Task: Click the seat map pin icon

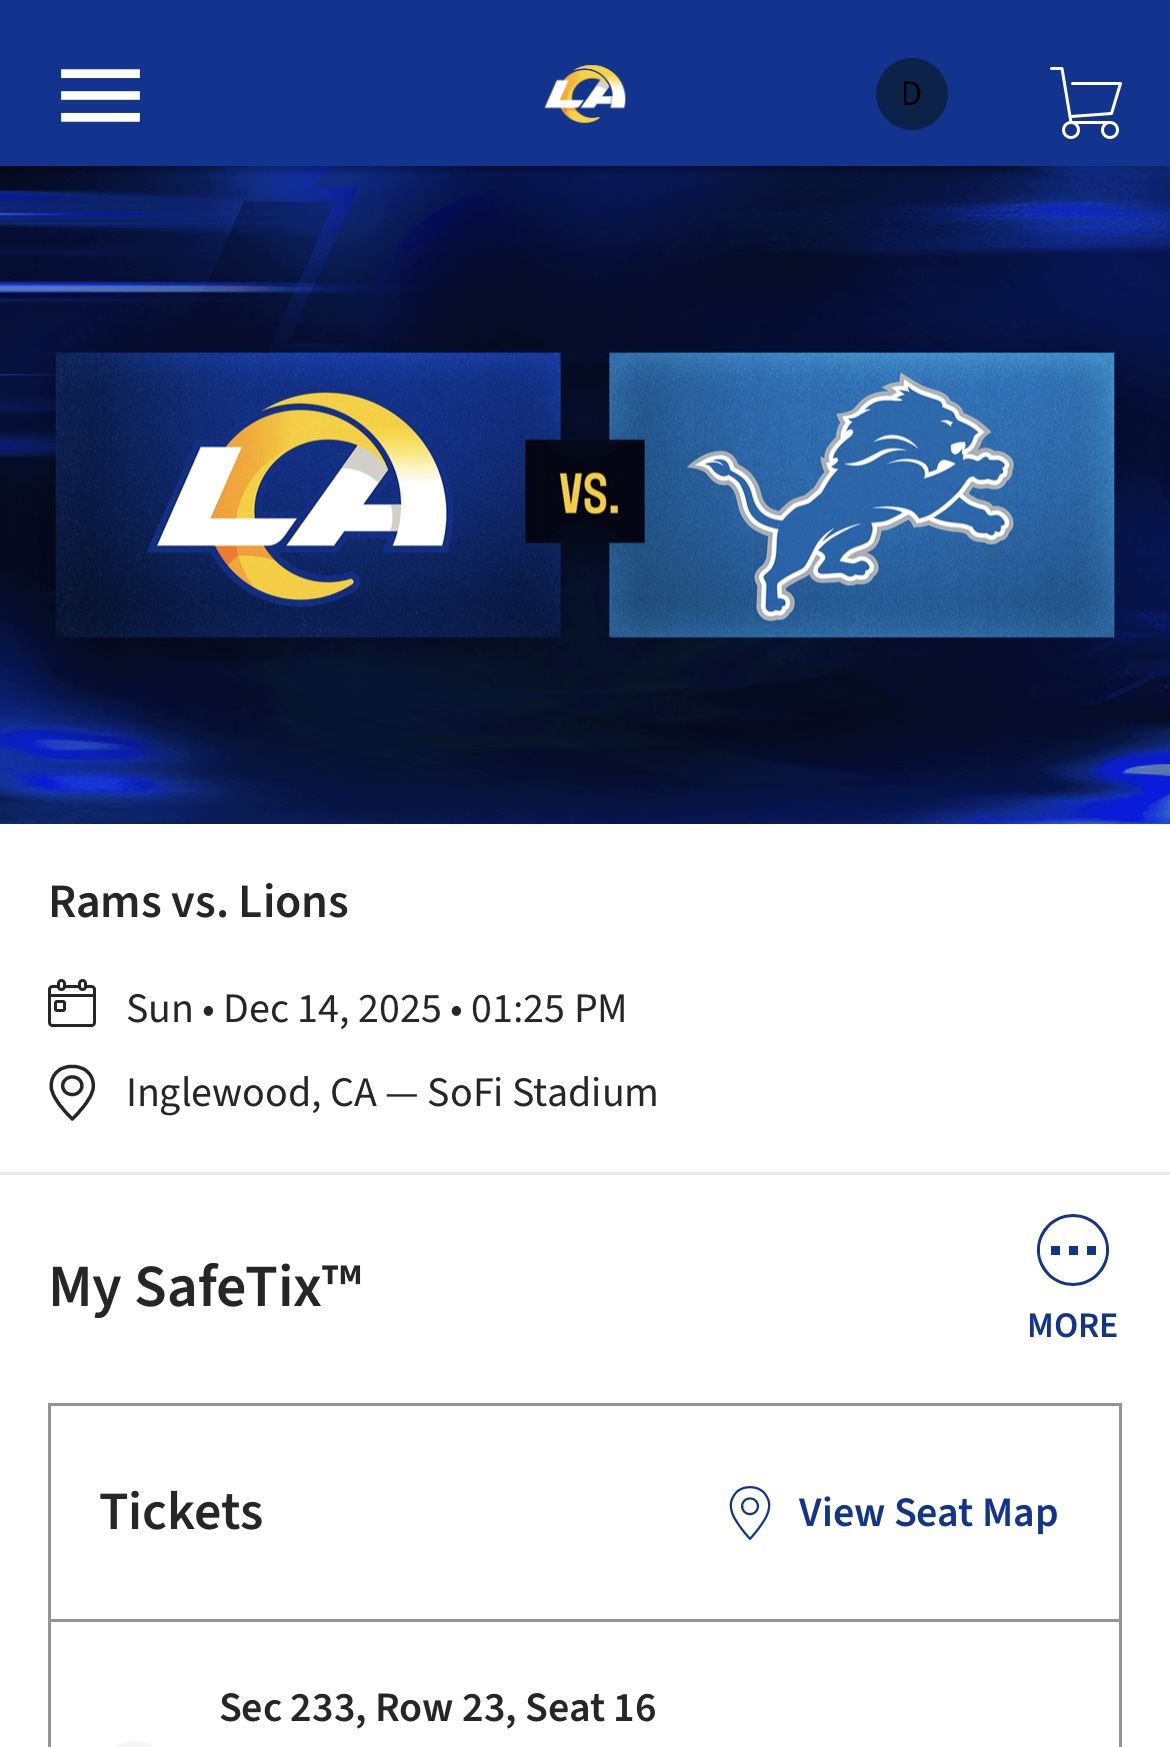Action: [748, 1513]
